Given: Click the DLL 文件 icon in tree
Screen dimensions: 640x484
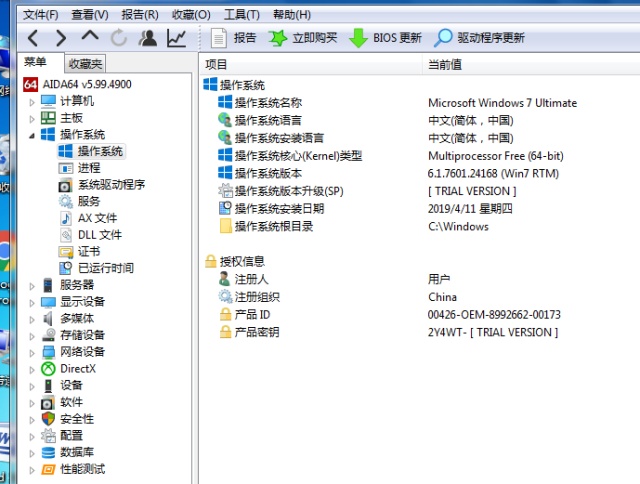Looking at the screenshot, I should pos(66,235).
